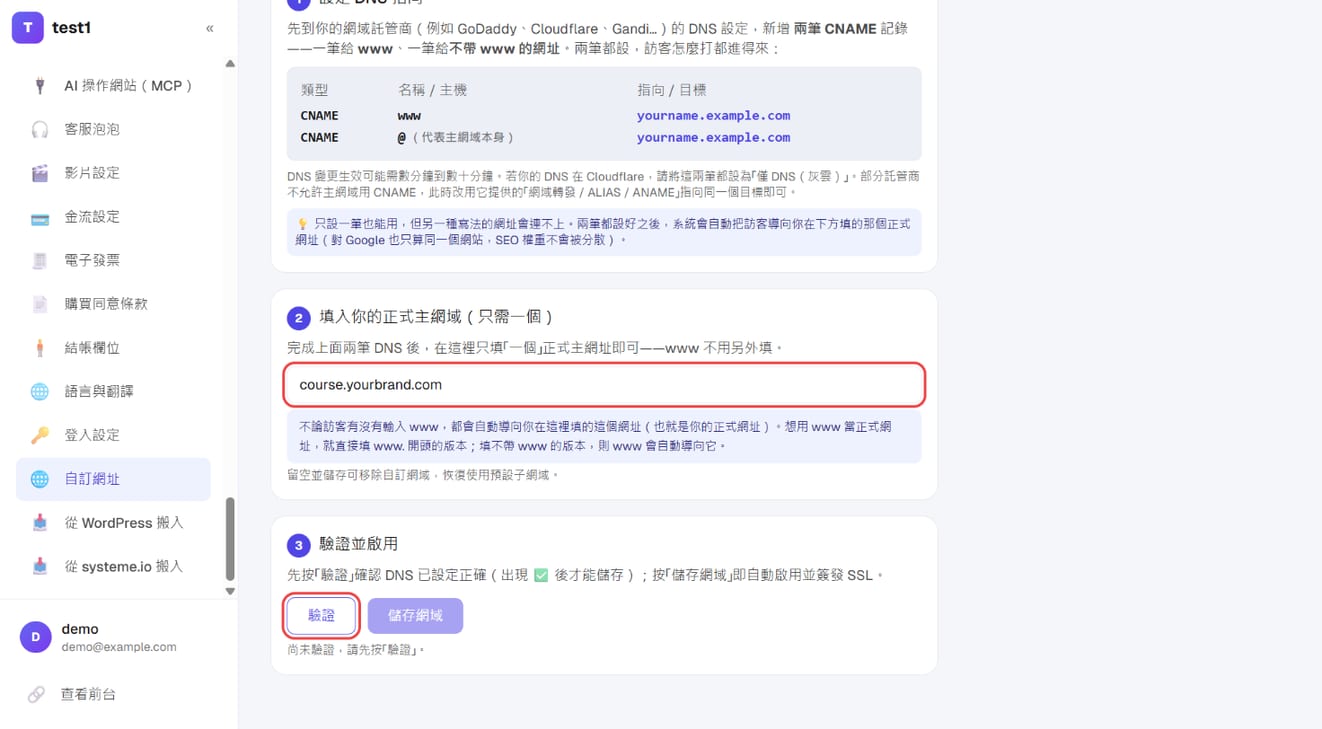Click the 電子發票 receipt icon

[x=40, y=260]
